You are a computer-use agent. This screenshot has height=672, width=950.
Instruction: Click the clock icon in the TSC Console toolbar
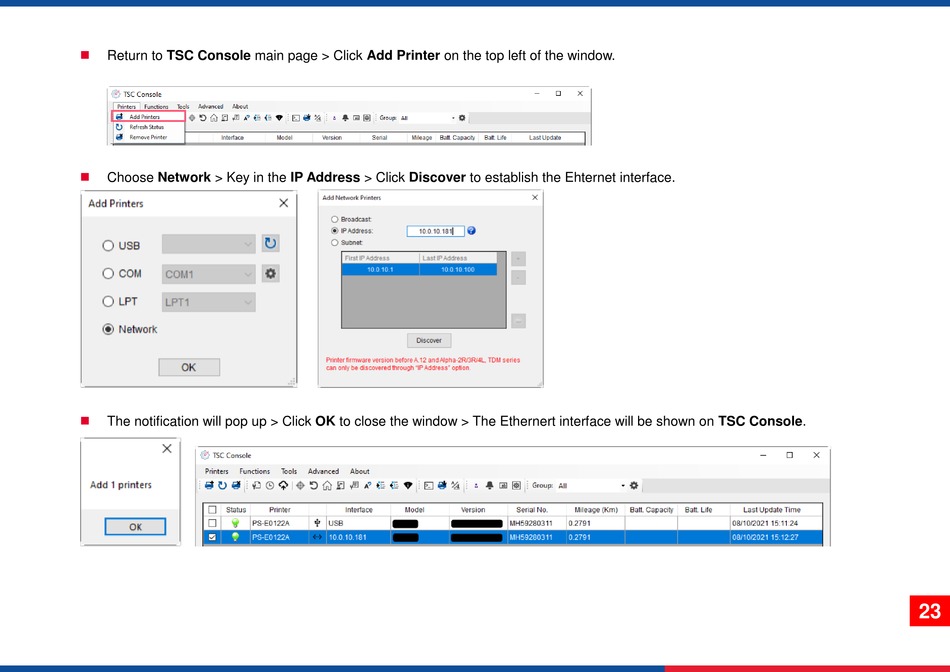click(x=270, y=485)
